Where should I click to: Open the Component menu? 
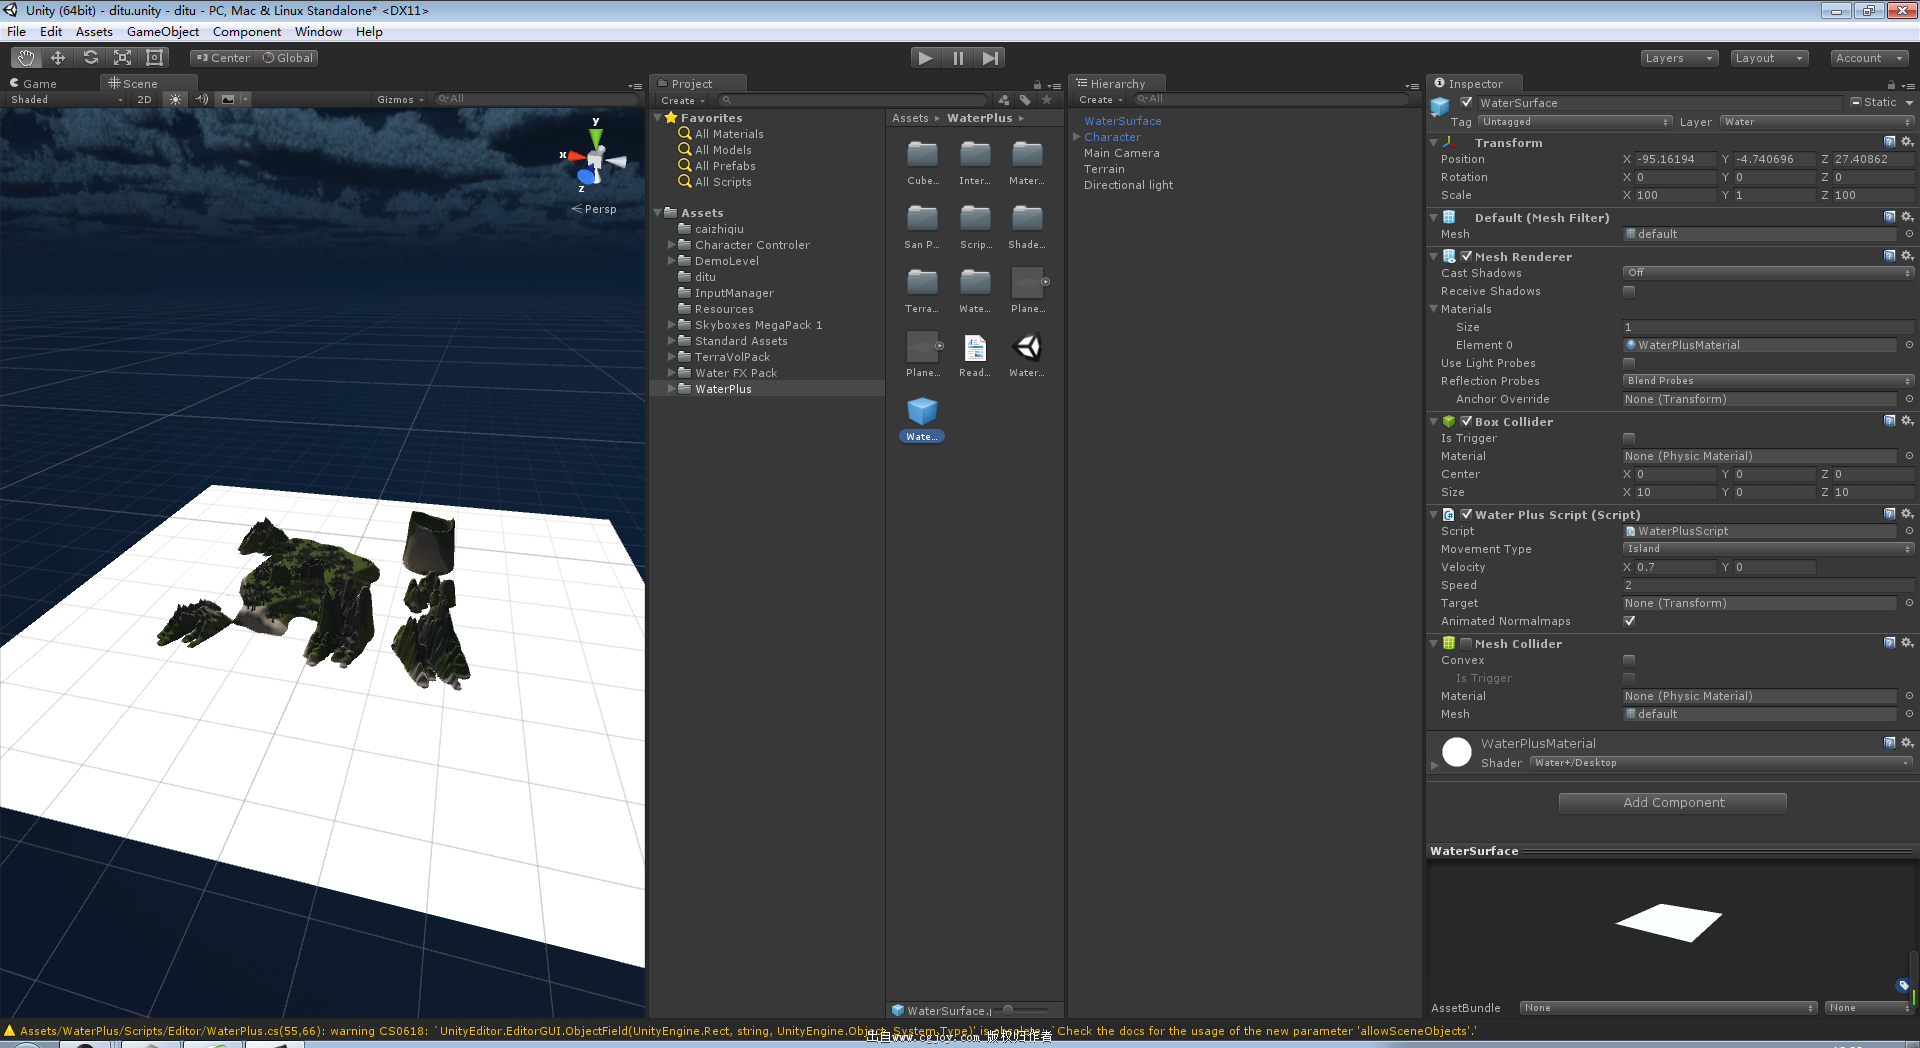[246, 32]
